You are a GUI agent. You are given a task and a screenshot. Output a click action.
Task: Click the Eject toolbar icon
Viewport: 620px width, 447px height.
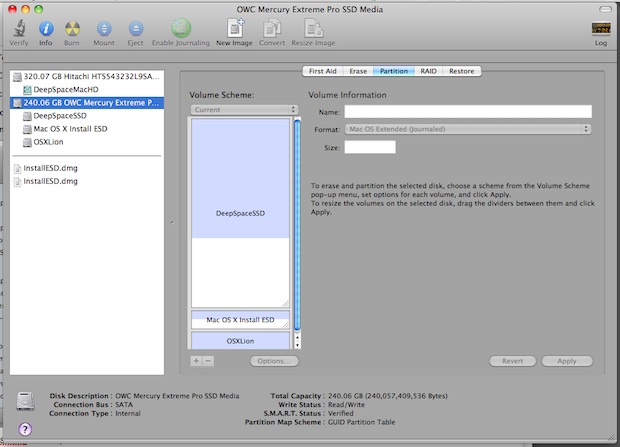point(136,29)
